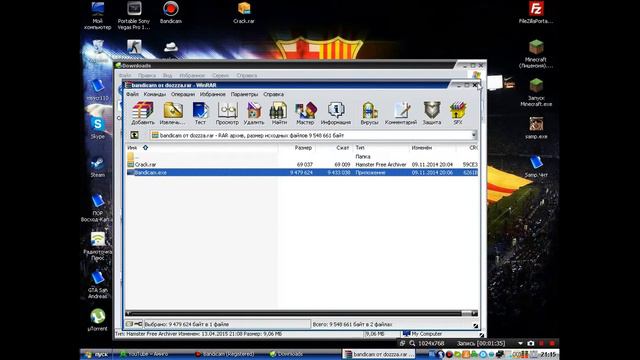Screen dimensions: 640x360
Task: Click the Добавить (Add) toolbar icon
Action: 143,113
